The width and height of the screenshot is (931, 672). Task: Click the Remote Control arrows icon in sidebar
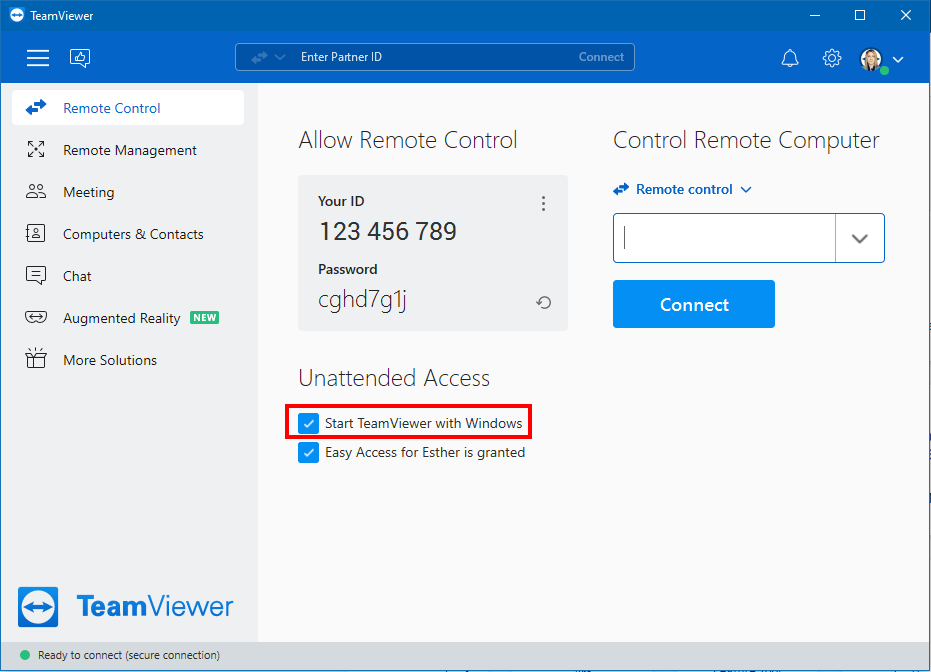point(36,107)
